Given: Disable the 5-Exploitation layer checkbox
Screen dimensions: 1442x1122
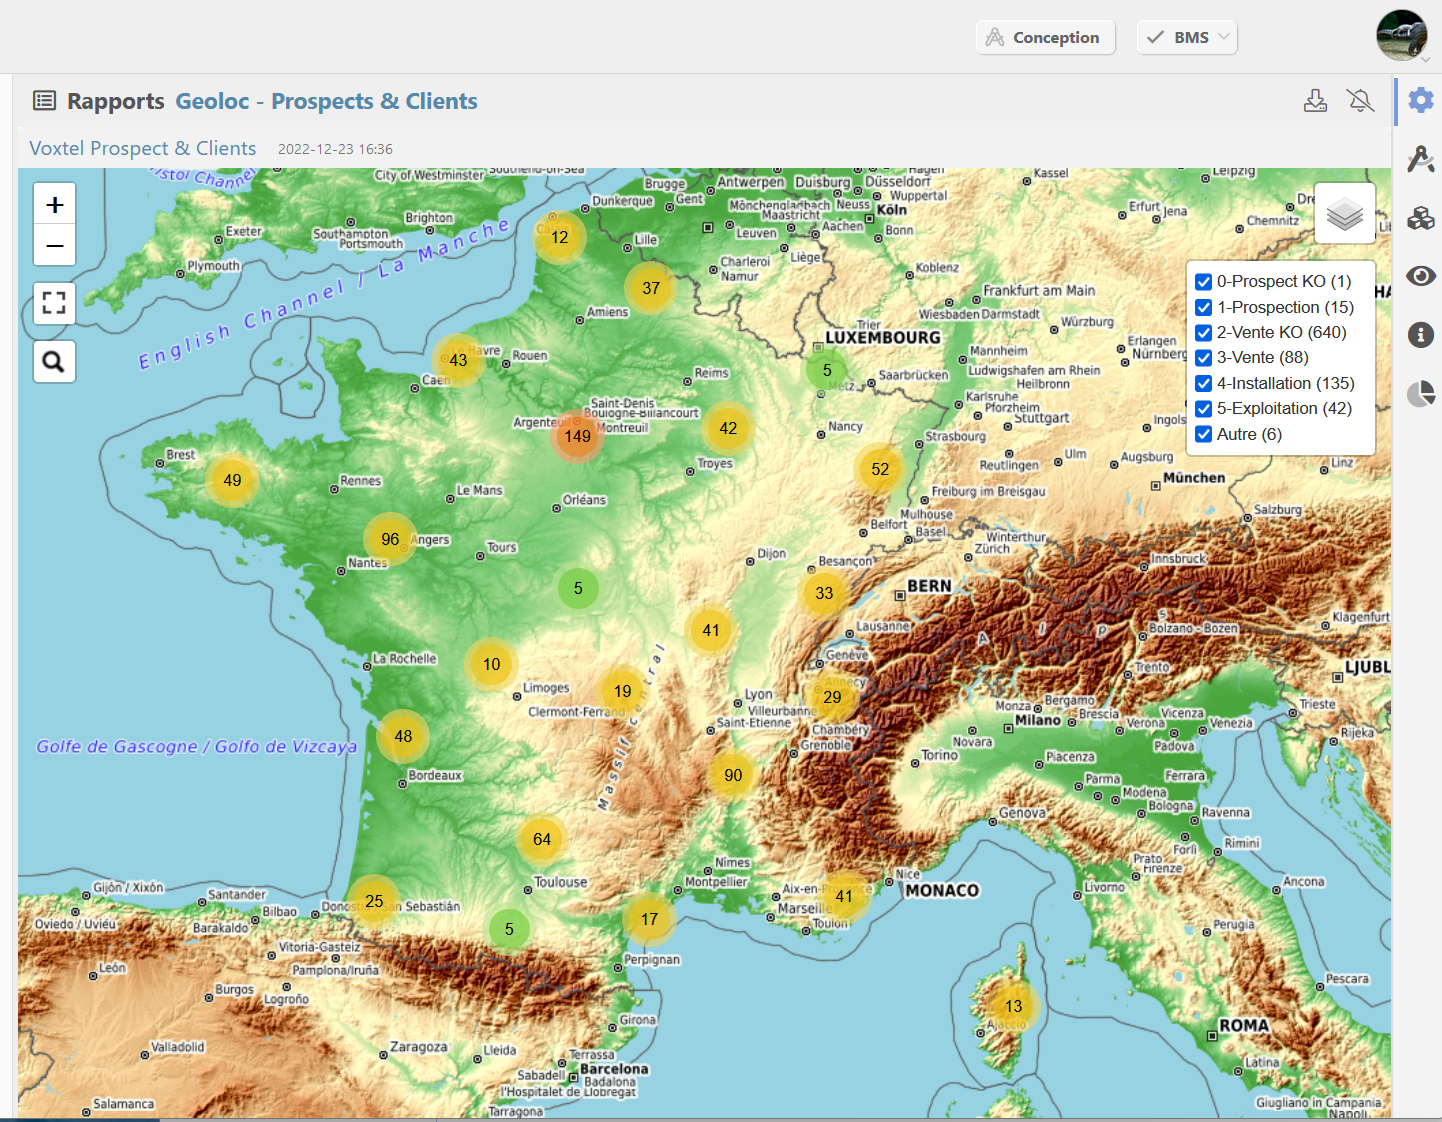Looking at the screenshot, I should click(1204, 409).
